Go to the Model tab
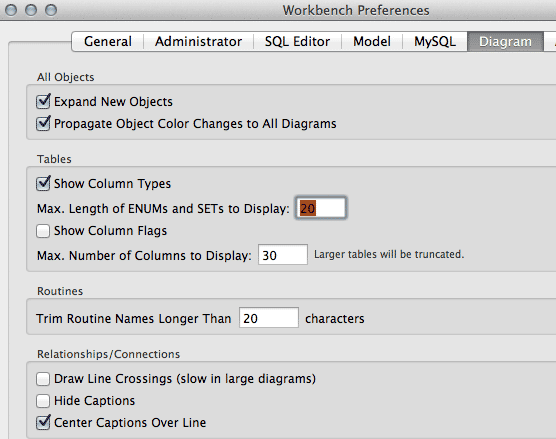Viewport: 556px width, 439px height. [x=372, y=41]
